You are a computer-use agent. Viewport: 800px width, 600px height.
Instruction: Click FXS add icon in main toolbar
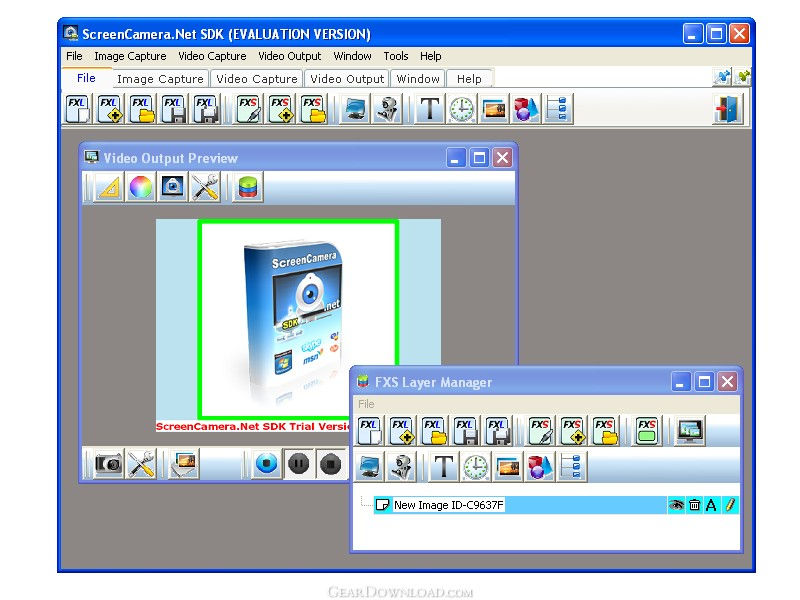(x=282, y=109)
